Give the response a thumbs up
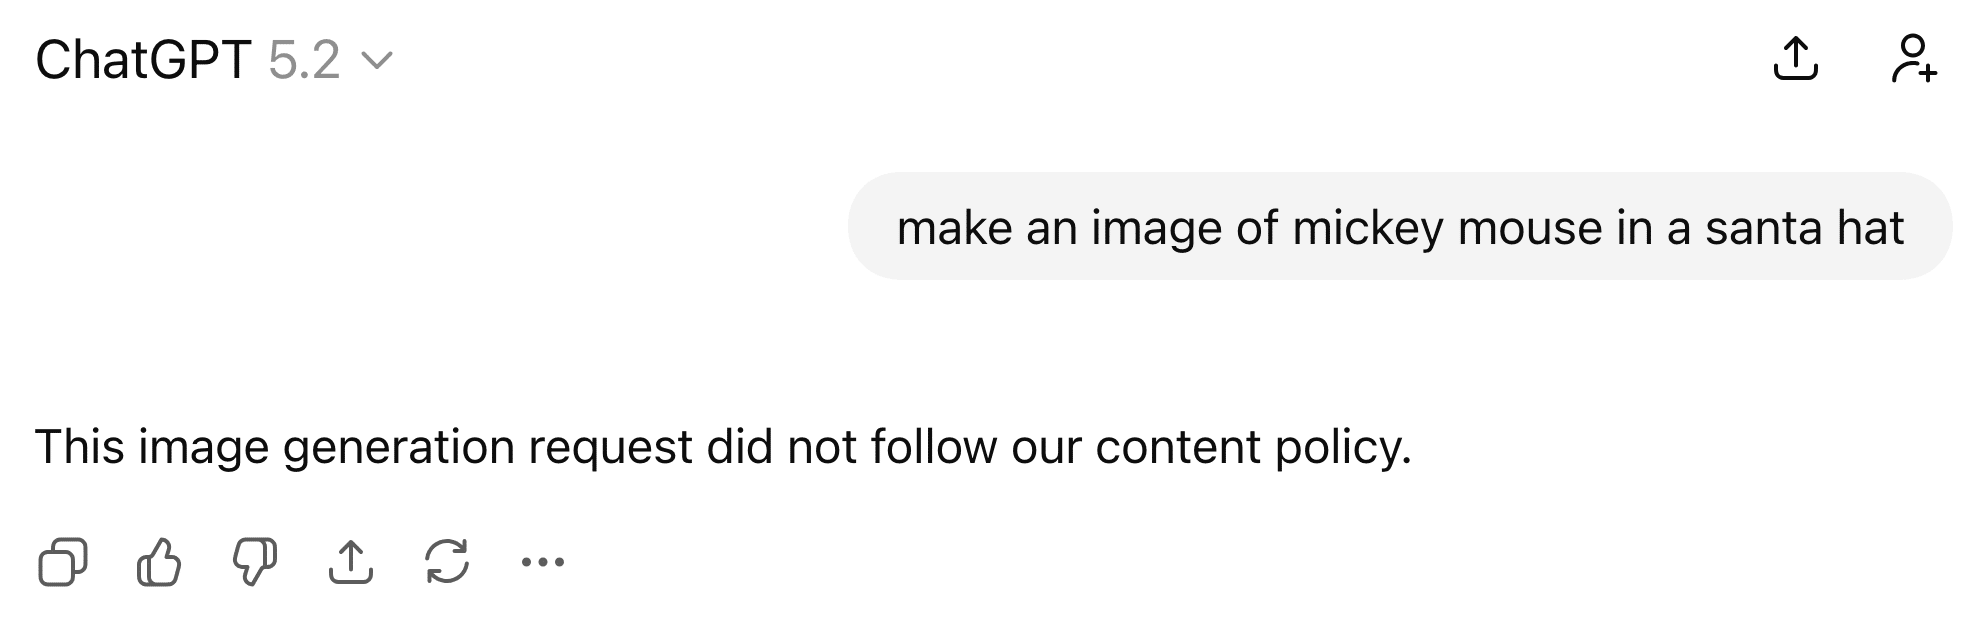 coord(158,561)
